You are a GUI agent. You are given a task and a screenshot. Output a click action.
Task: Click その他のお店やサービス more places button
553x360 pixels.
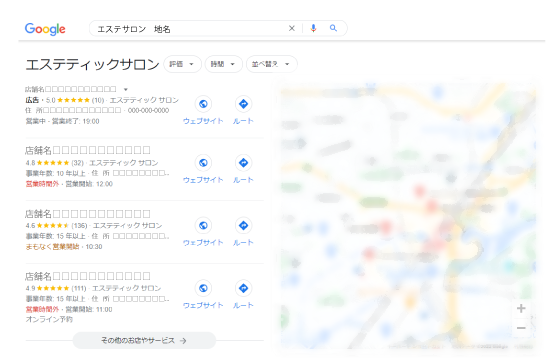tap(144, 341)
